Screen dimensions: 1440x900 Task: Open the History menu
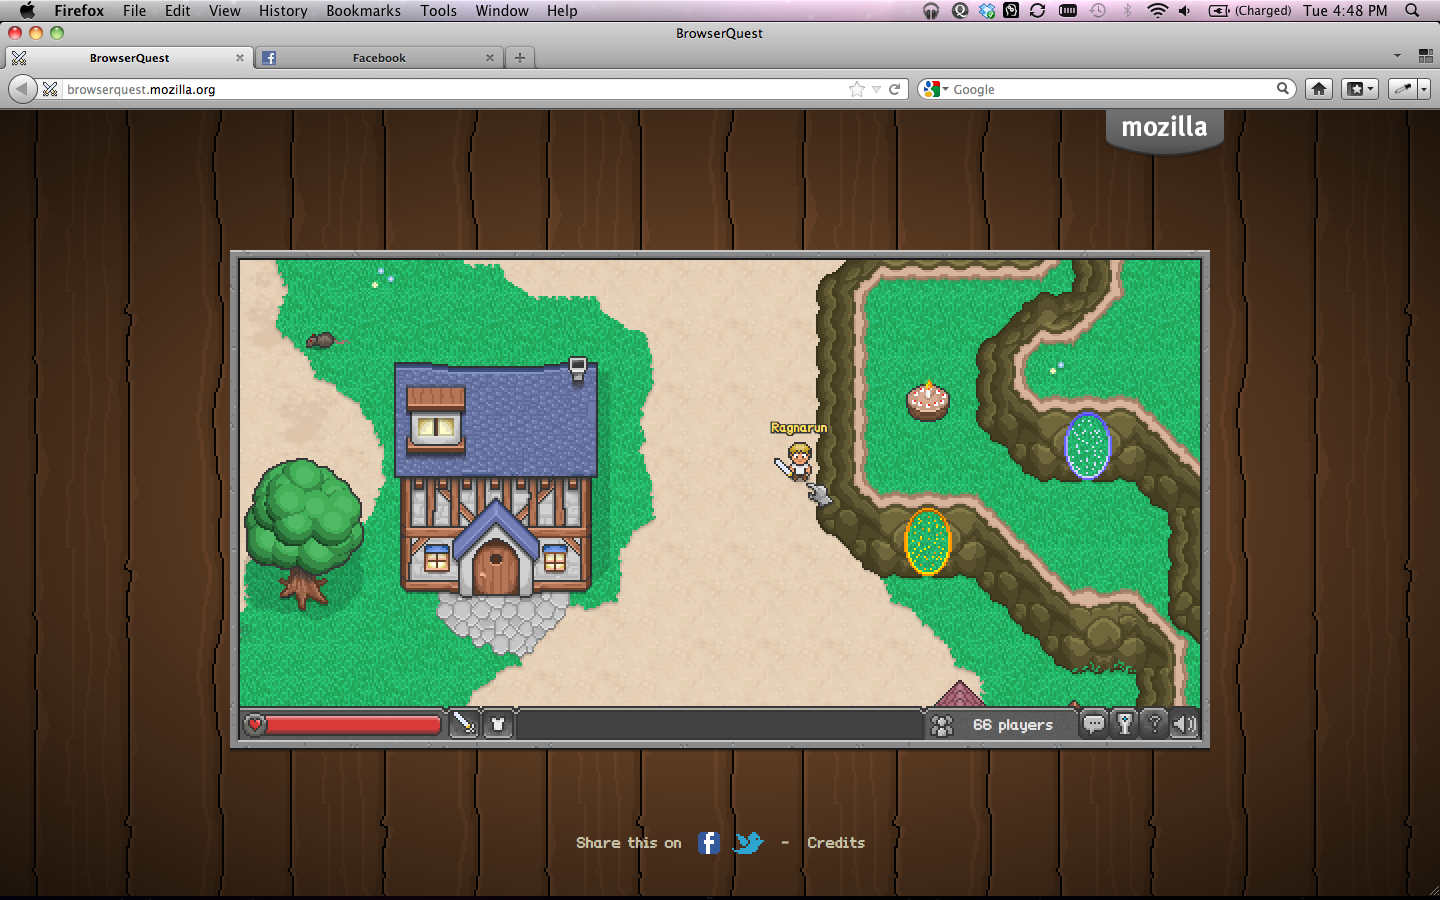(283, 10)
